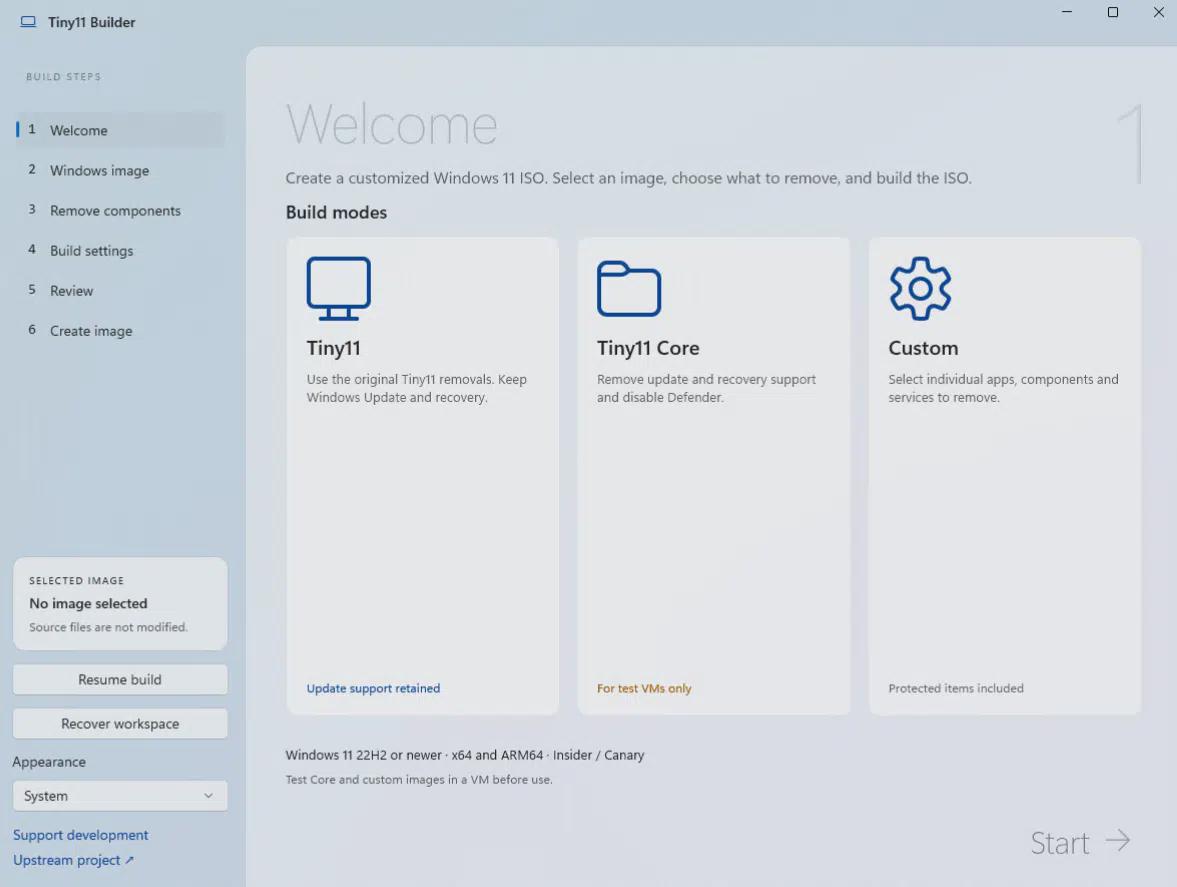This screenshot has height=887, width=1177.
Task: Click the Tiny11 Builder window title text
Action: (92, 23)
